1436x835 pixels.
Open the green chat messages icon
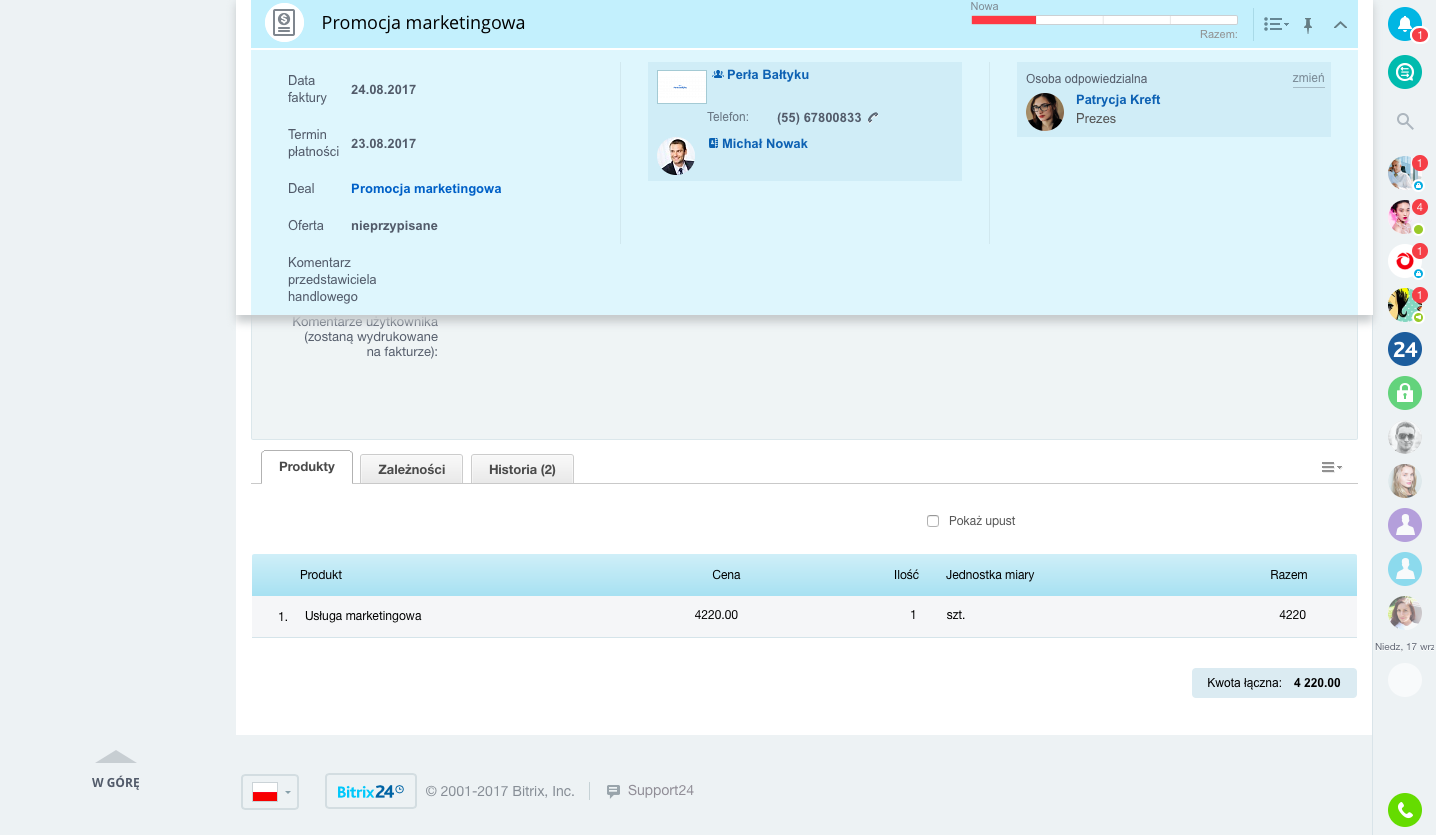[1404, 72]
